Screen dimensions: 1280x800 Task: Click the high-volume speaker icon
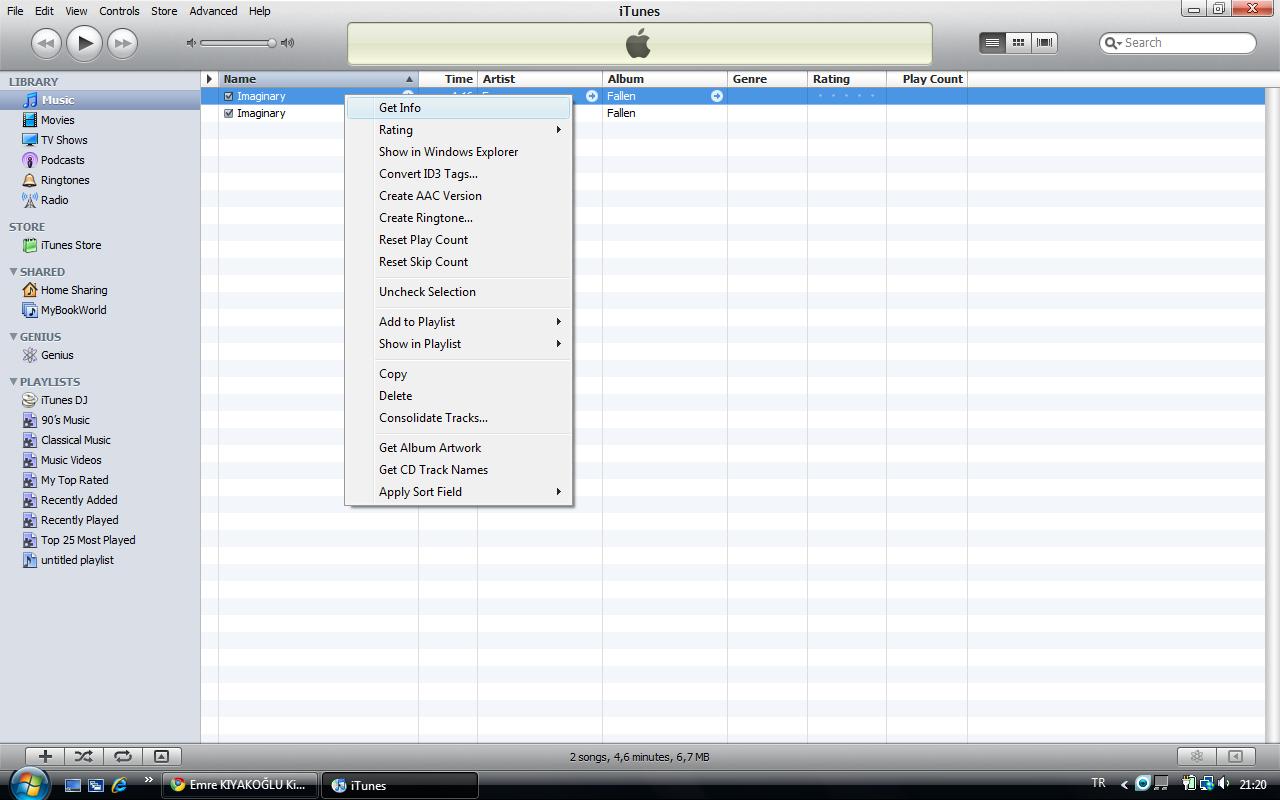288,43
